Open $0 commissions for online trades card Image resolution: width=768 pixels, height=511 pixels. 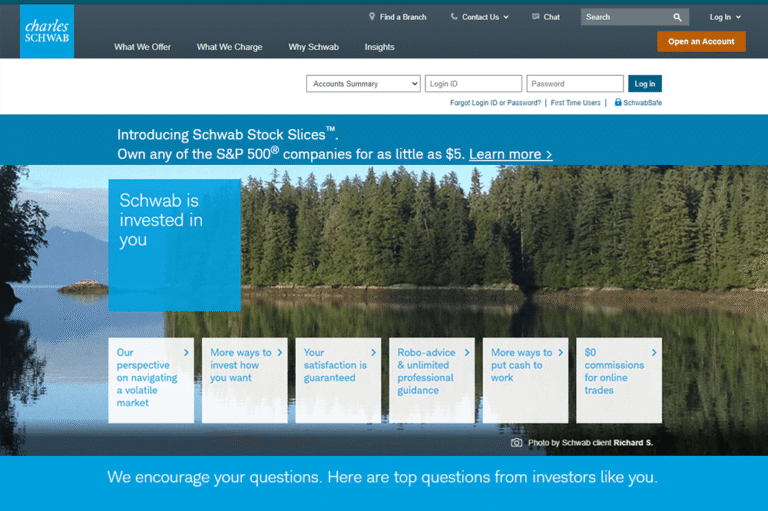click(x=619, y=380)
